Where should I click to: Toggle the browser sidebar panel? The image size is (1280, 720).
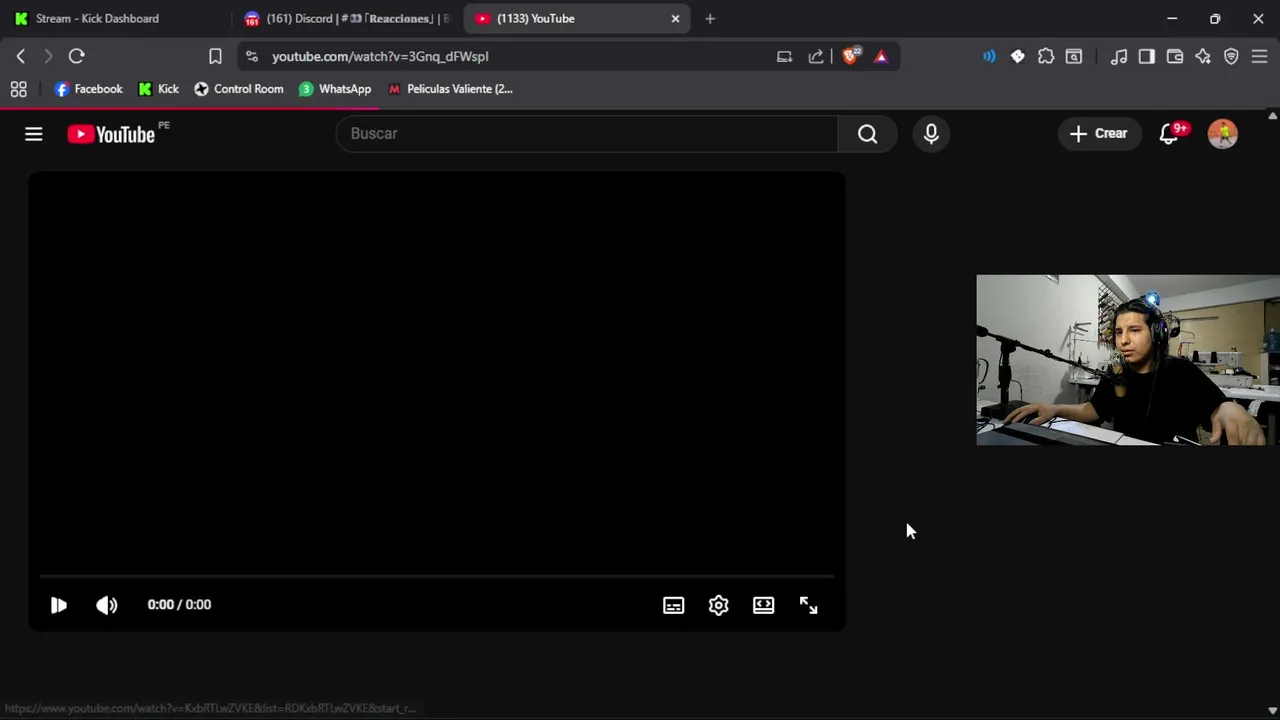point(1147,56)
